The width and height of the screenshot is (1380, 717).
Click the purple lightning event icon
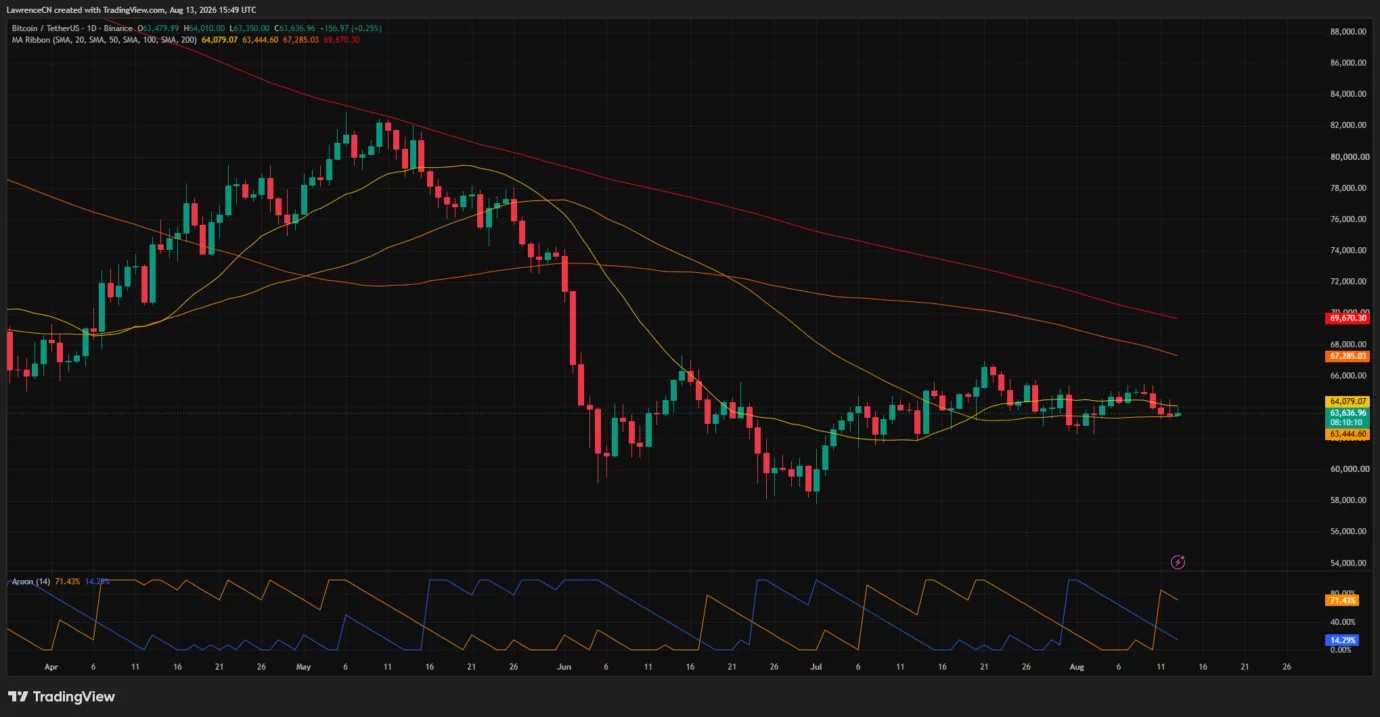[1178, 562]
